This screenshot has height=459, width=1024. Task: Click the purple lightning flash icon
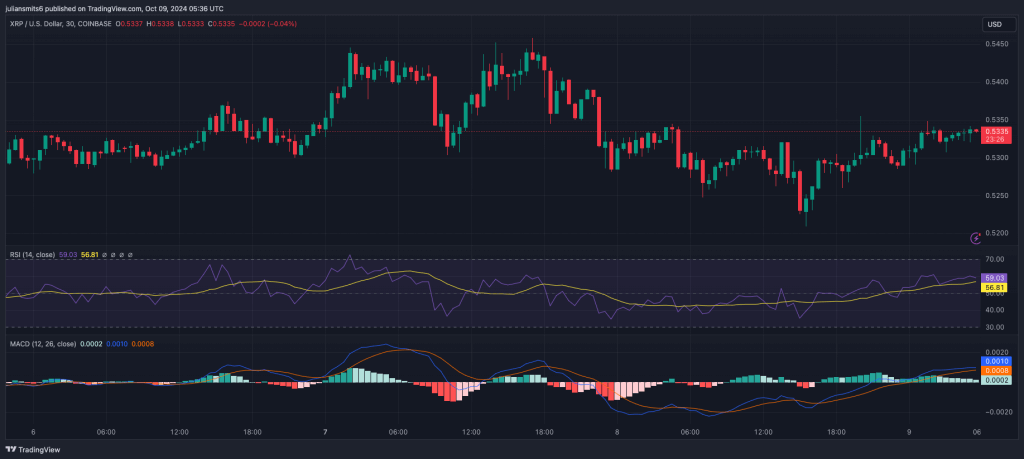pyautogui.click(x=976, y=238)
